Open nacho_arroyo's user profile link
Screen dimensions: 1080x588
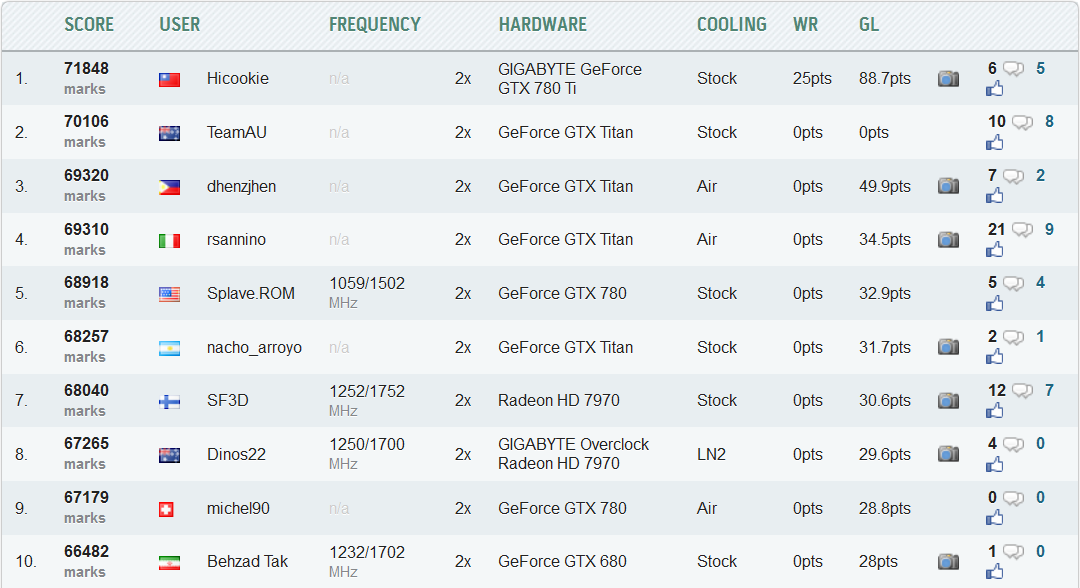tap(254, 348)
